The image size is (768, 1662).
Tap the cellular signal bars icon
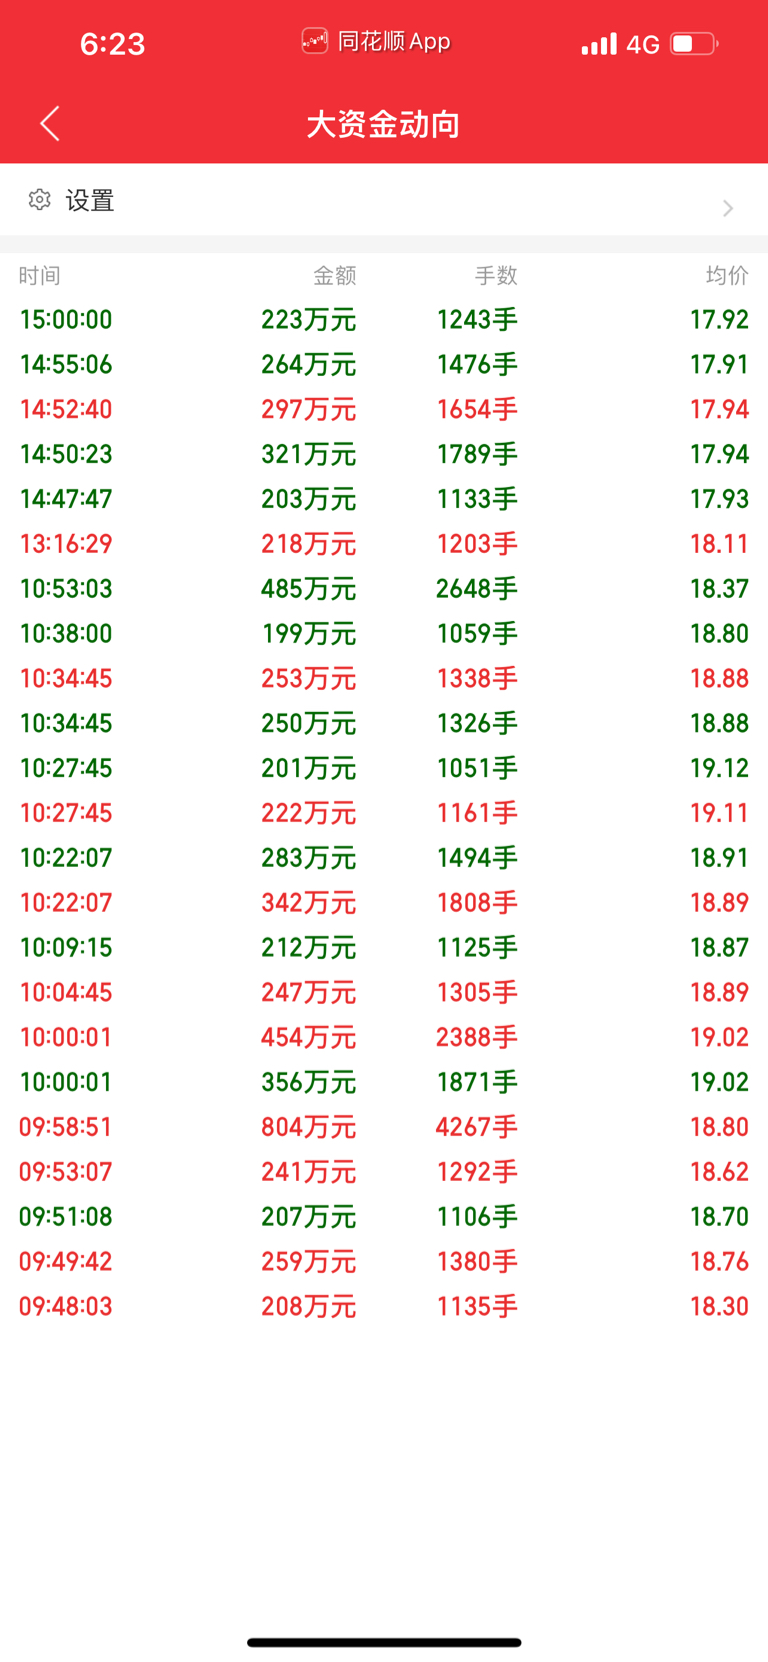point(599,44)
